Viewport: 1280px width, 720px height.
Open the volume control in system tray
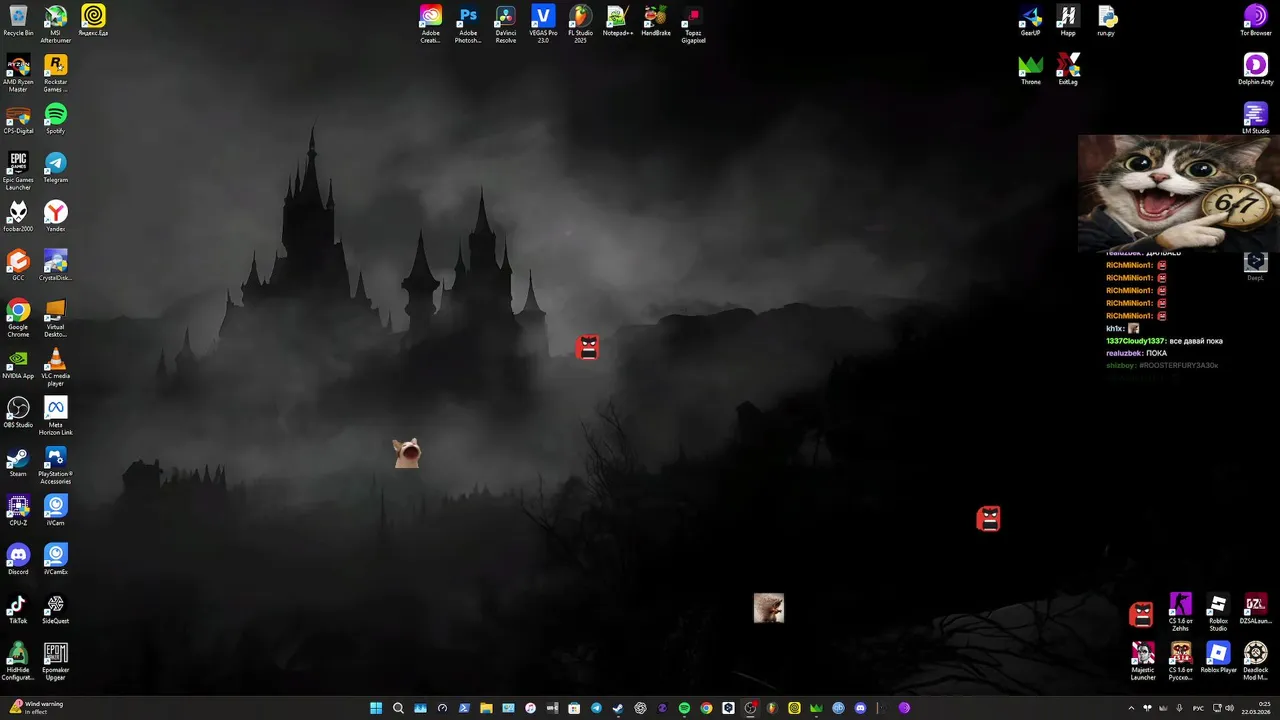click(x=1229, y=708)
